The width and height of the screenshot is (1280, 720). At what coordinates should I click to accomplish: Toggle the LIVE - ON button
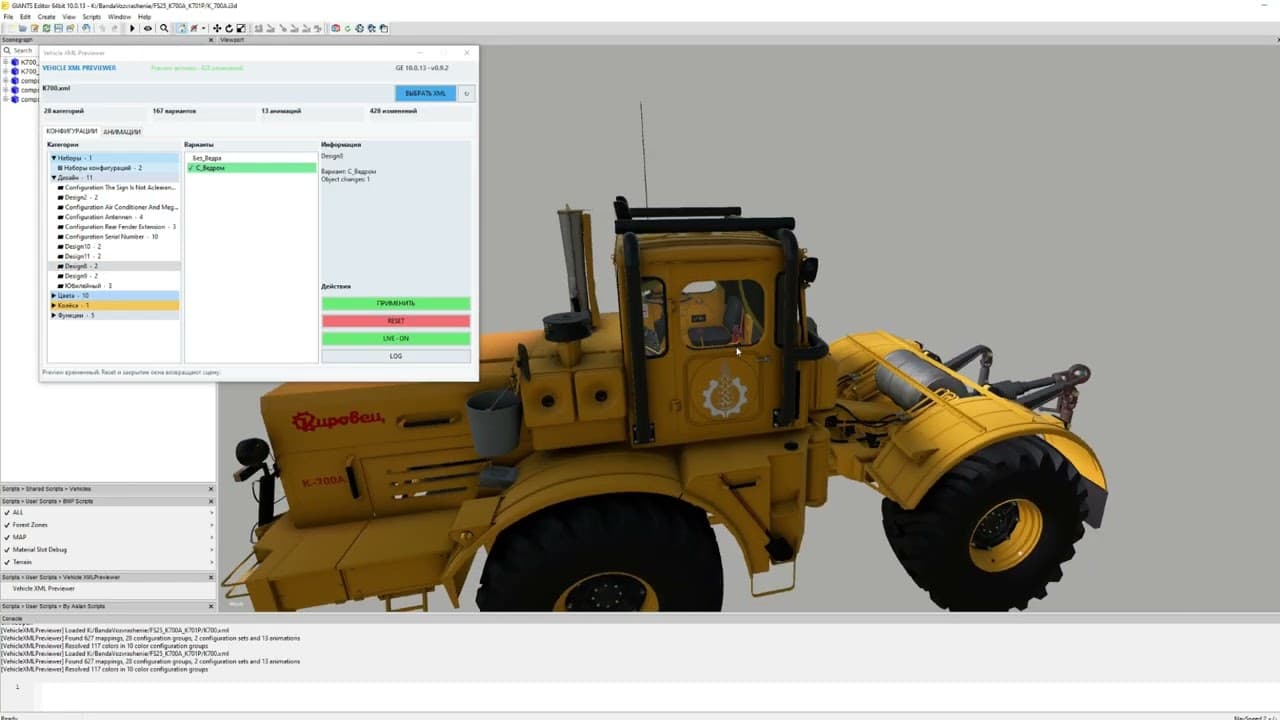396,338
